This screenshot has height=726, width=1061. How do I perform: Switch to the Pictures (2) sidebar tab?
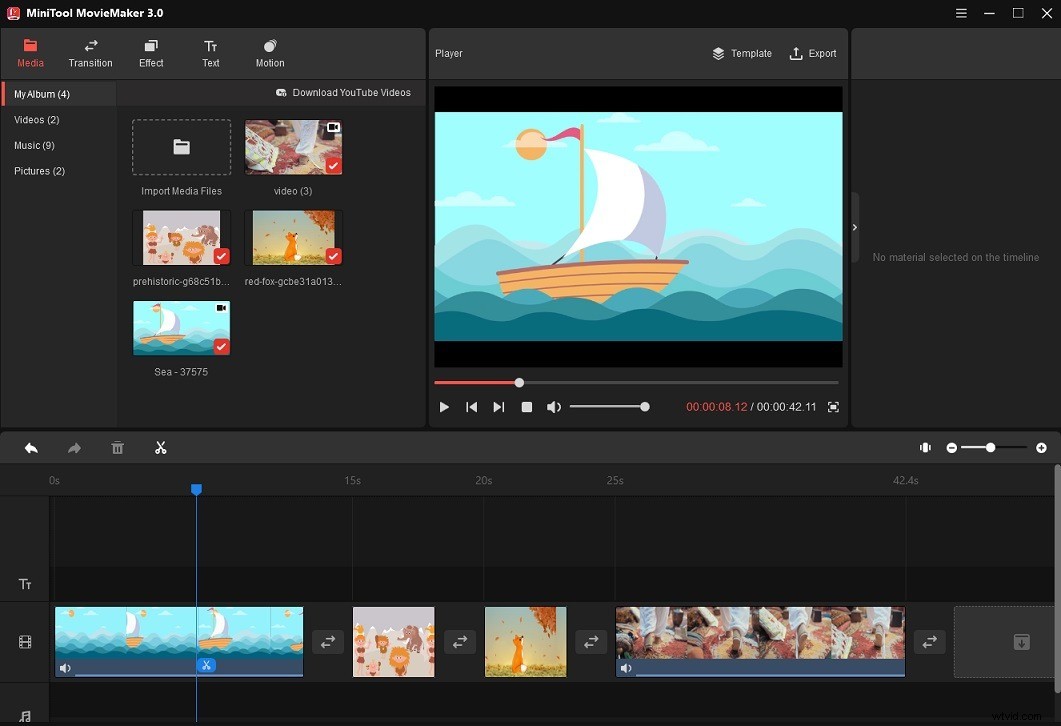click(x=39, y=171)
